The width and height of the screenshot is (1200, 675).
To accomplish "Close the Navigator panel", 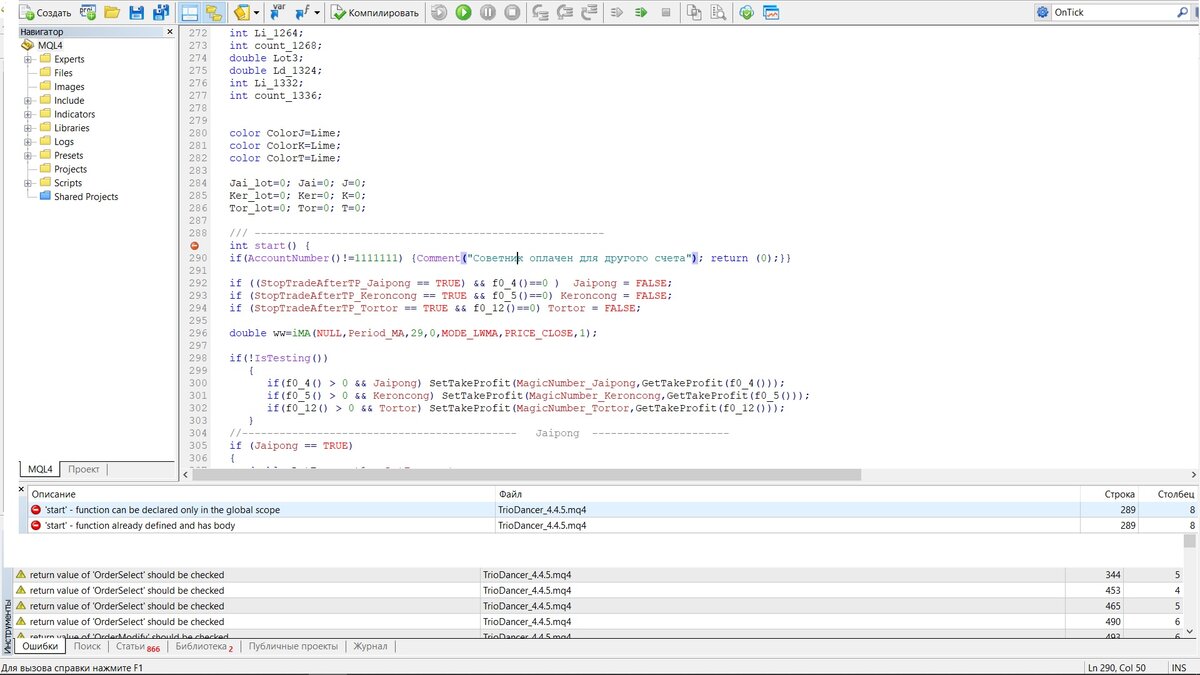I will (168, 33).
